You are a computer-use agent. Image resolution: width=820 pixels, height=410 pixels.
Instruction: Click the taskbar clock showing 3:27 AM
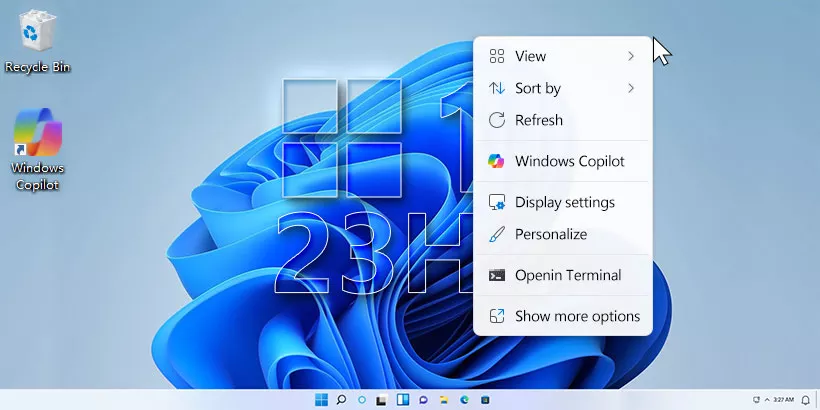point(783,400)
